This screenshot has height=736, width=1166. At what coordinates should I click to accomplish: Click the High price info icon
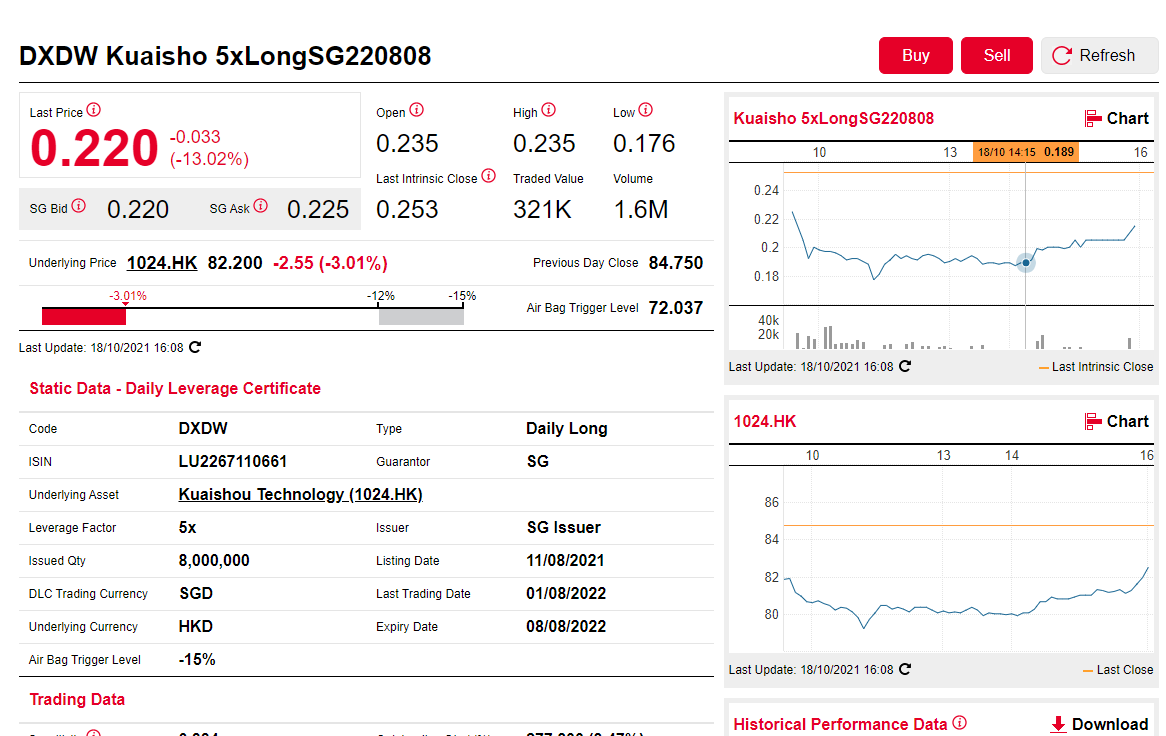549,110
